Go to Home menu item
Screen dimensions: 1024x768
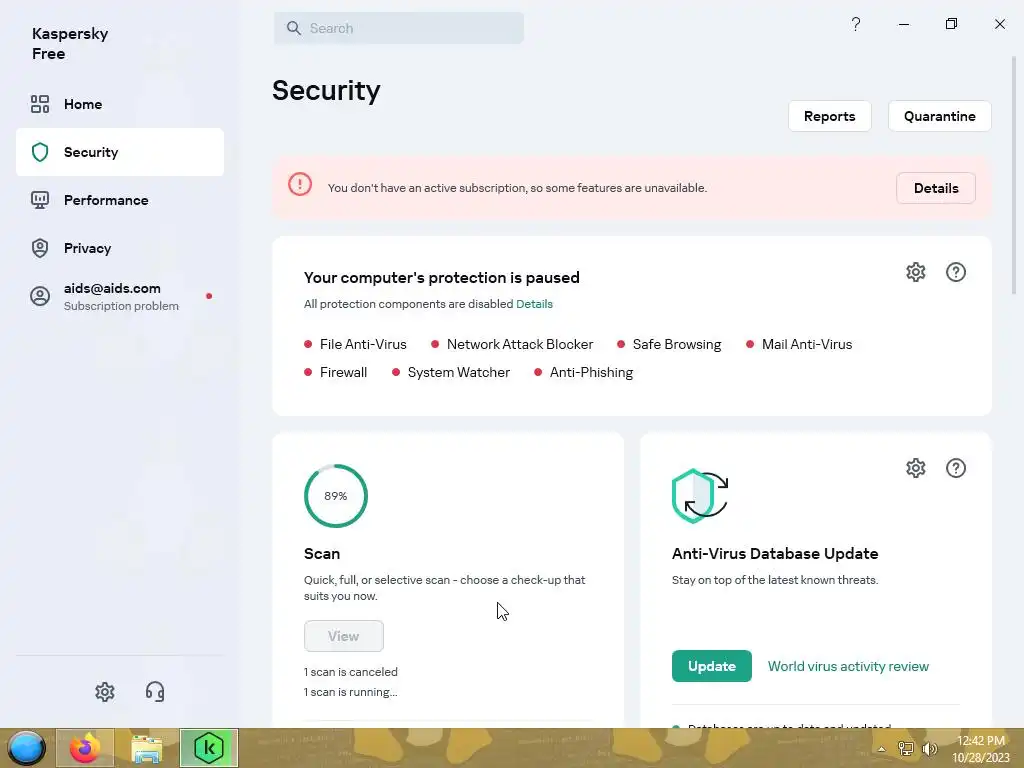coord(120,104)
